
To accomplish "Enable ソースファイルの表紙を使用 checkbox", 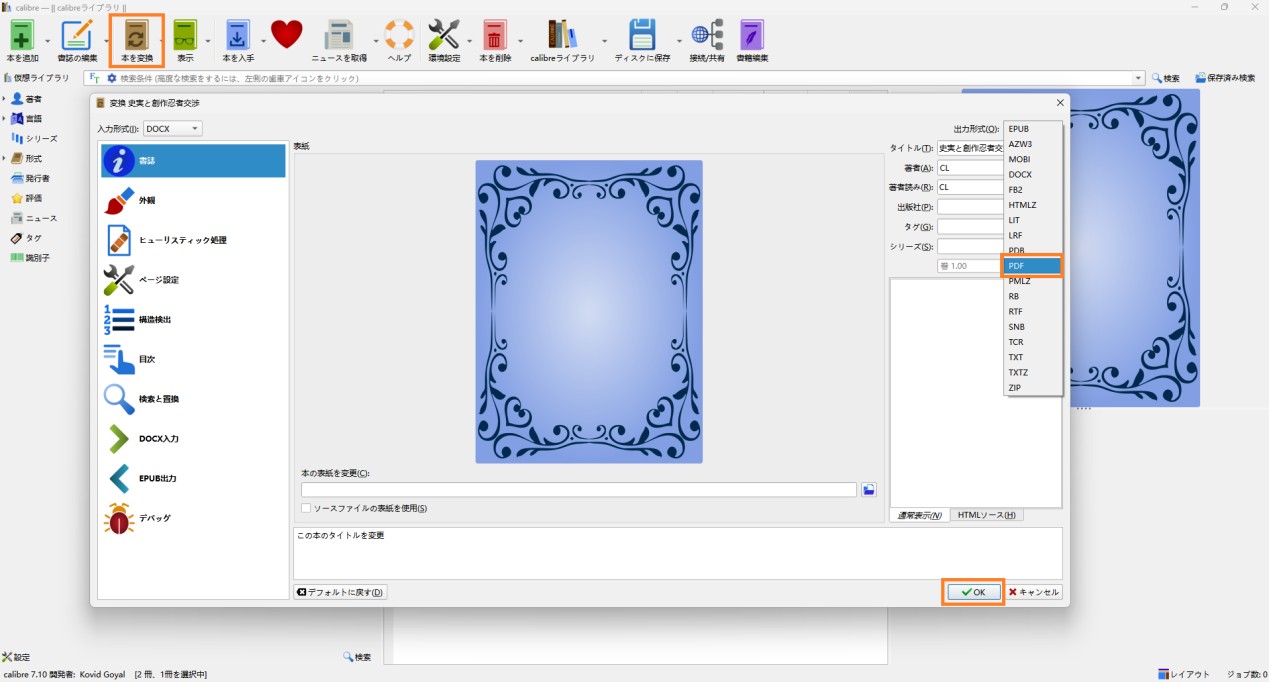I will [x=307, y=509].
